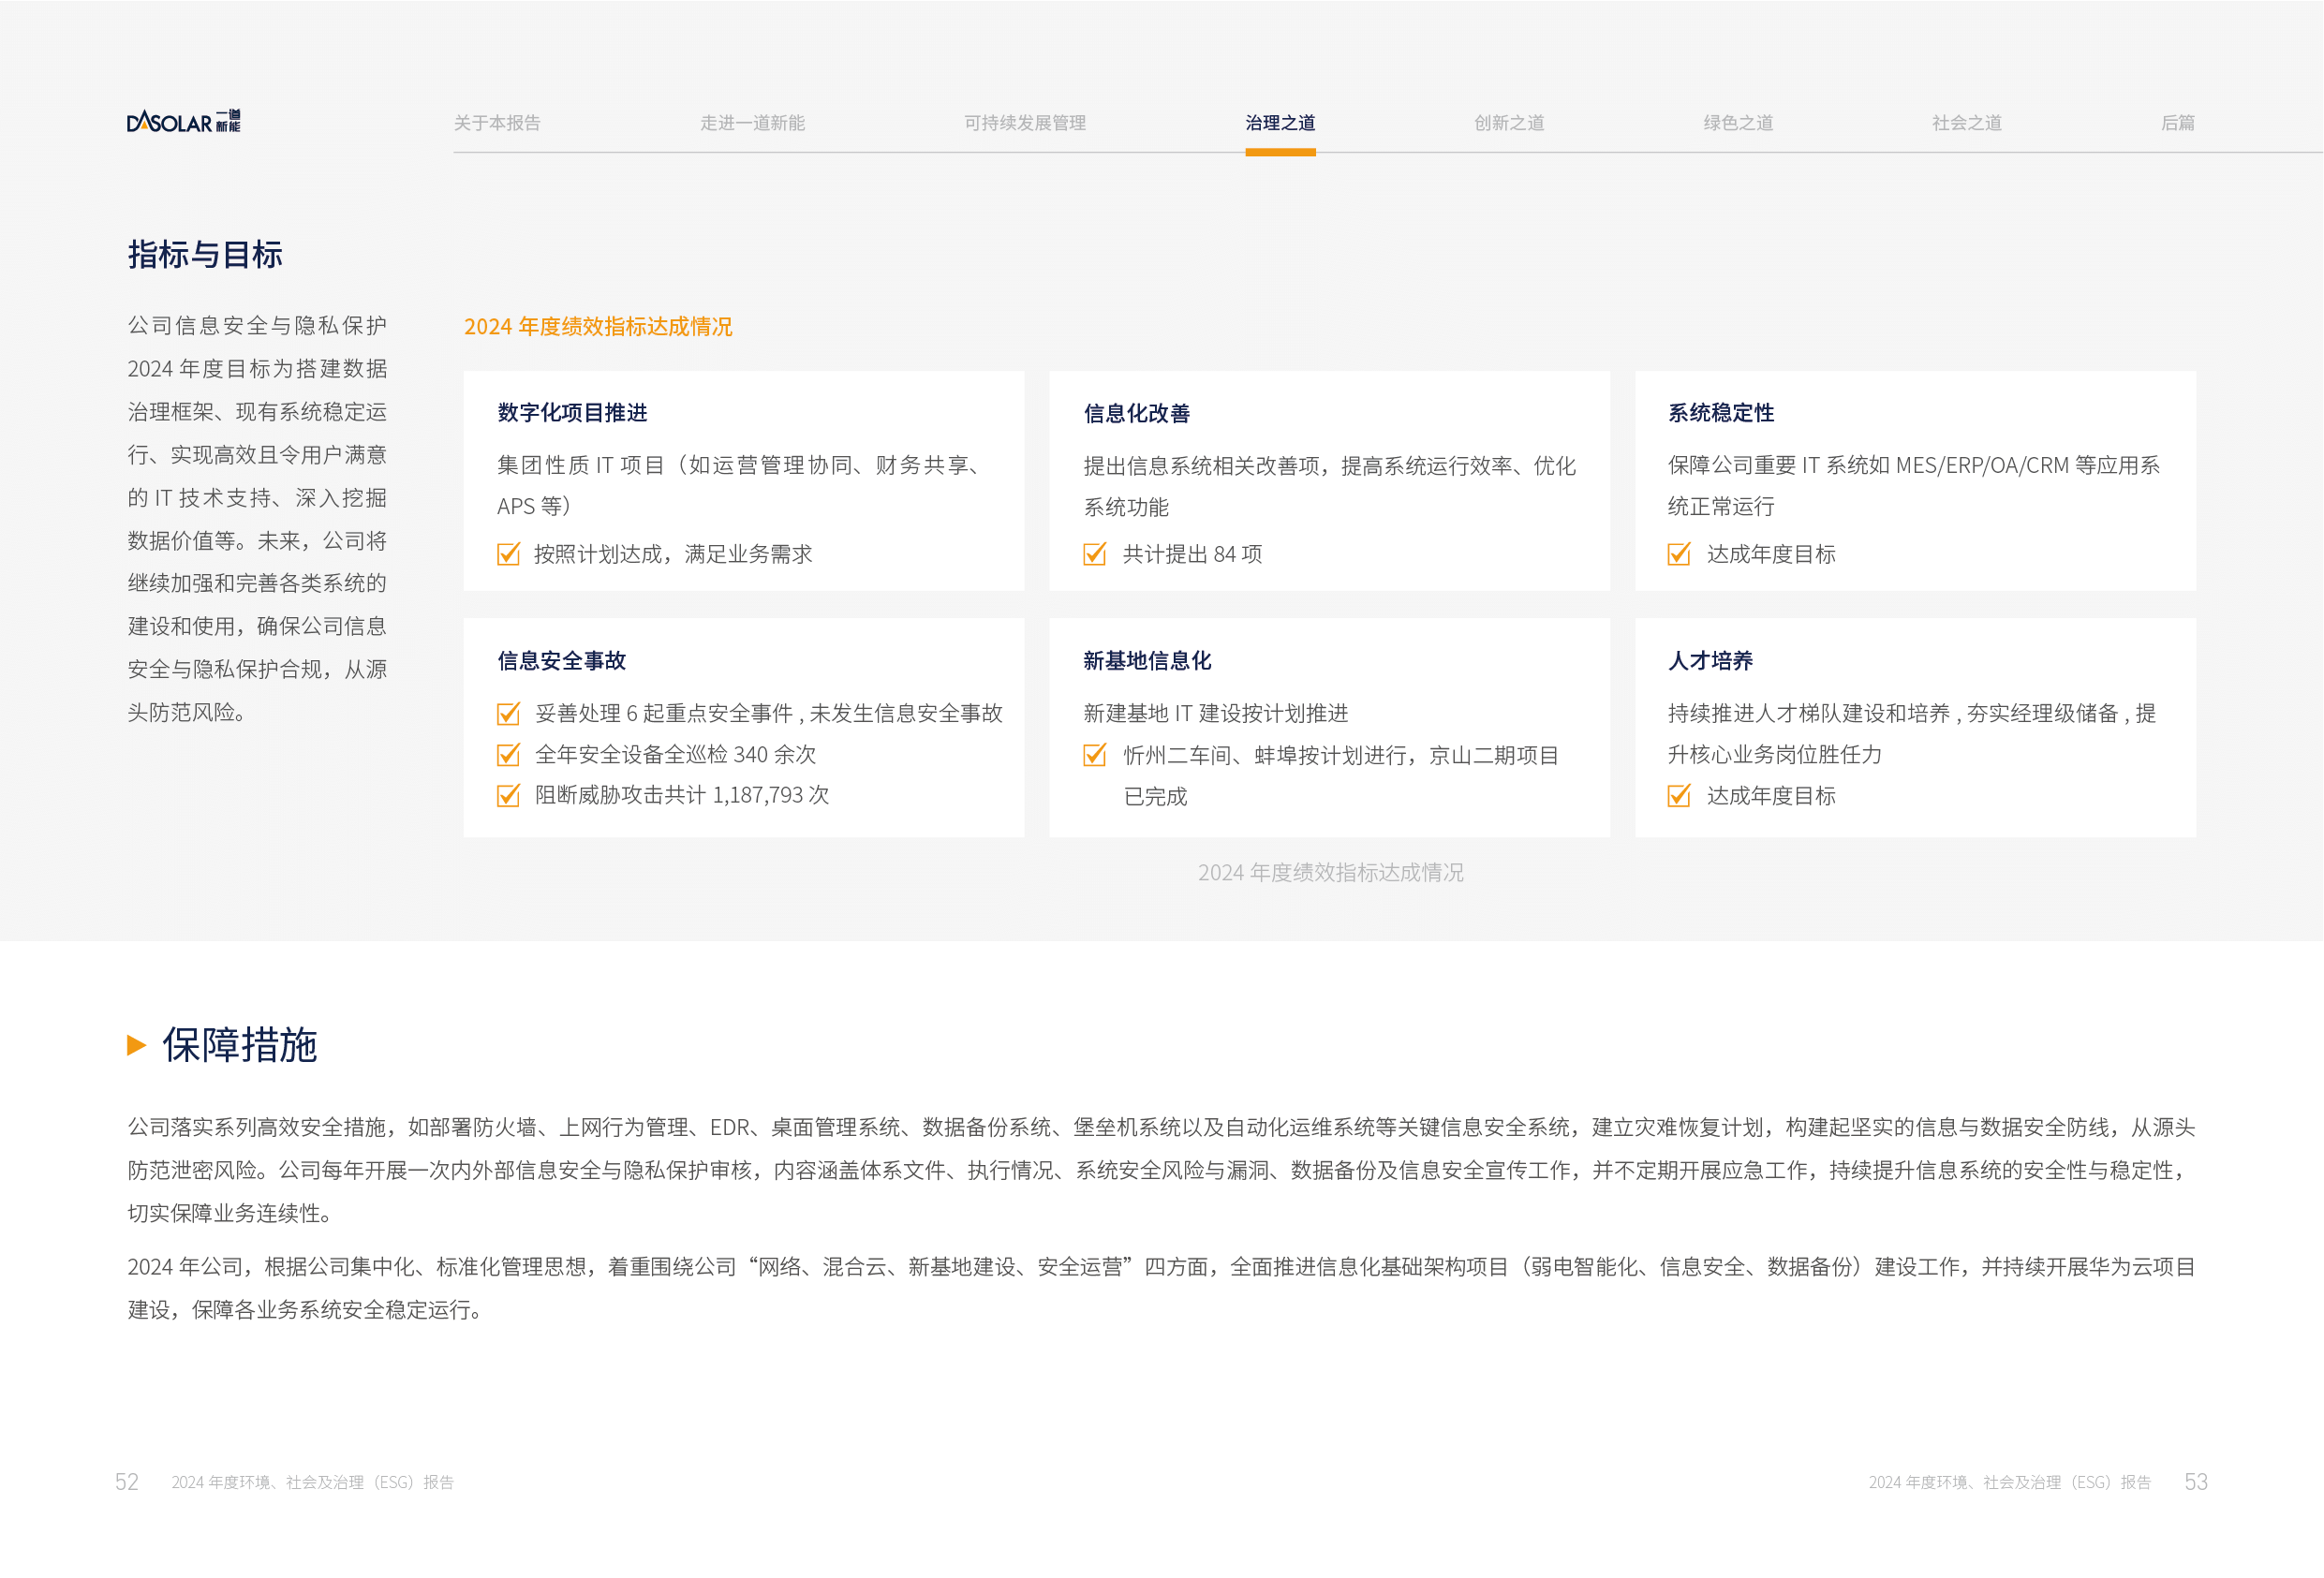The height and width of the screenshot is (1578, 2324).
Task: Click checkmark under 系统稳定性 达成年度目标
Action: click(1679, 554)
